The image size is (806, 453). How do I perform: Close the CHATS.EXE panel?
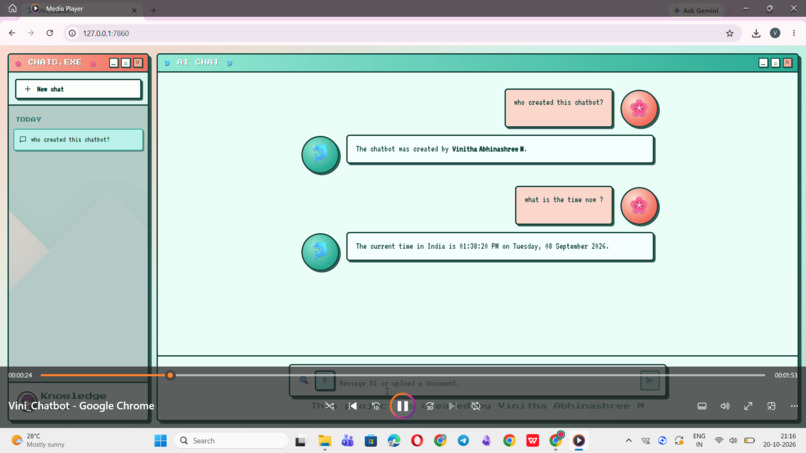[138, 63]
